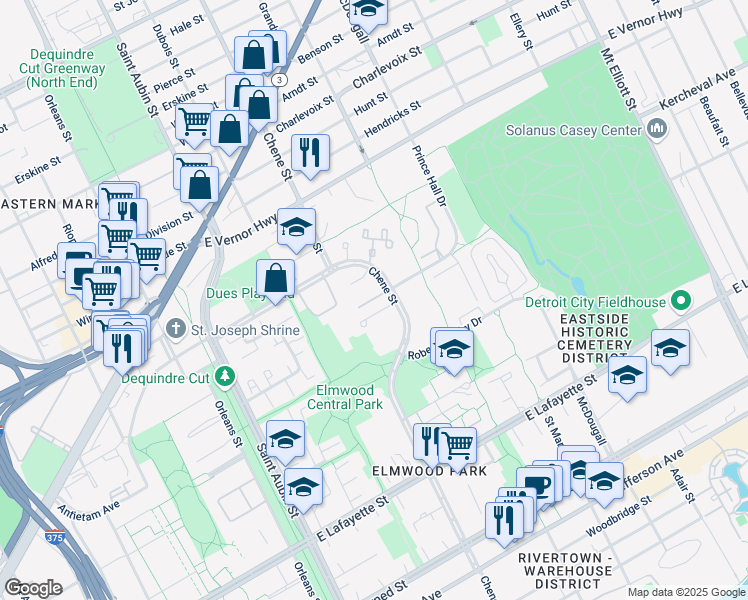Click the Antietam Ave street label
The height and width of the screenshot is (600, 748).
coord(89,510)
